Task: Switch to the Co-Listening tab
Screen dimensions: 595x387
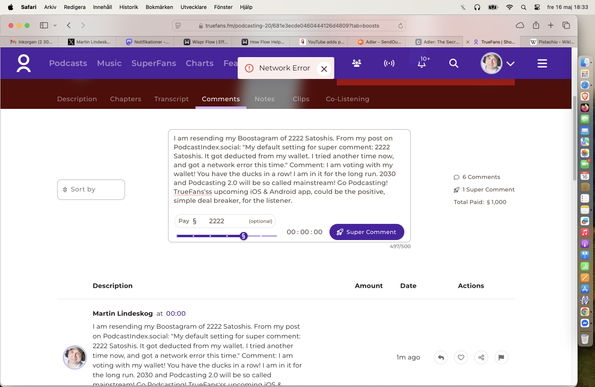Action: (347, 99)
